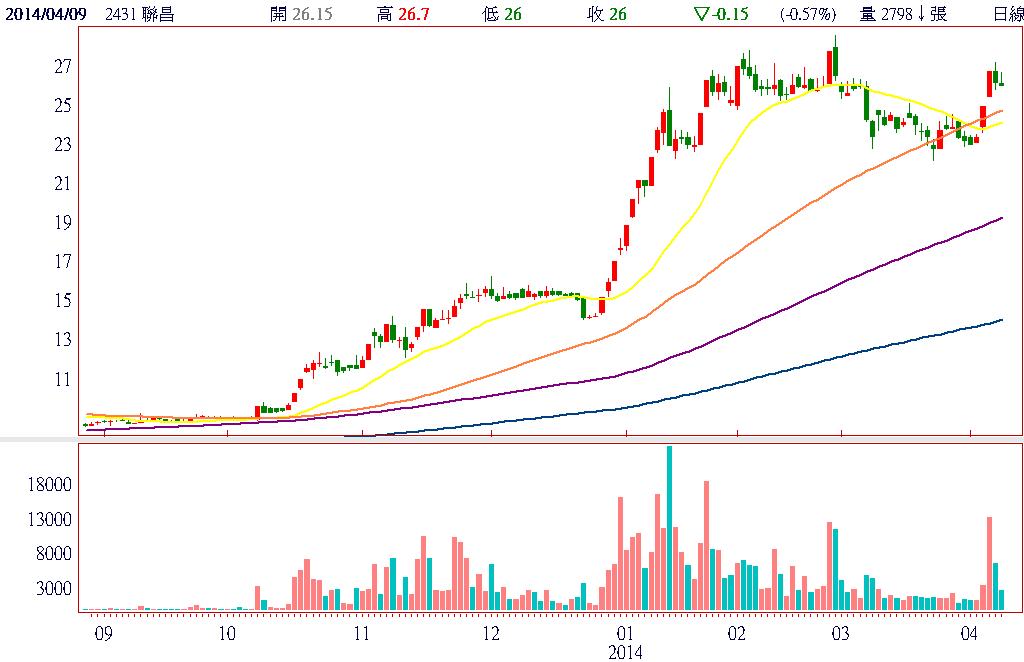Viewport: 1024px width, 662px height.
Task: Click the opening price 26.15 value
Action: [x=313, y=14]
